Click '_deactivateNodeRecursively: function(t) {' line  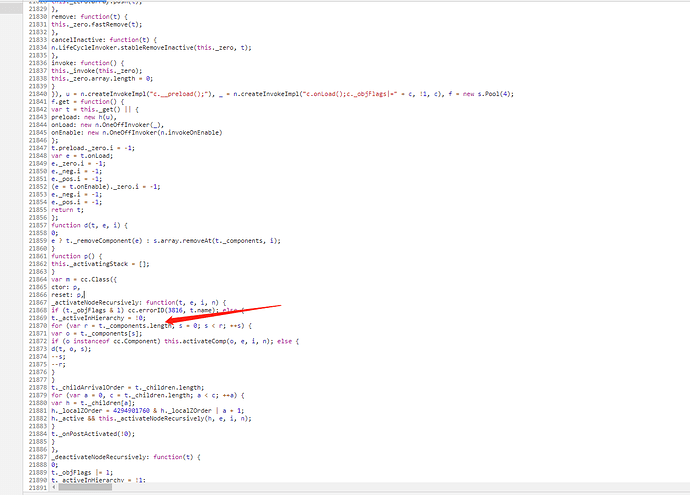(x=125, y=457)
